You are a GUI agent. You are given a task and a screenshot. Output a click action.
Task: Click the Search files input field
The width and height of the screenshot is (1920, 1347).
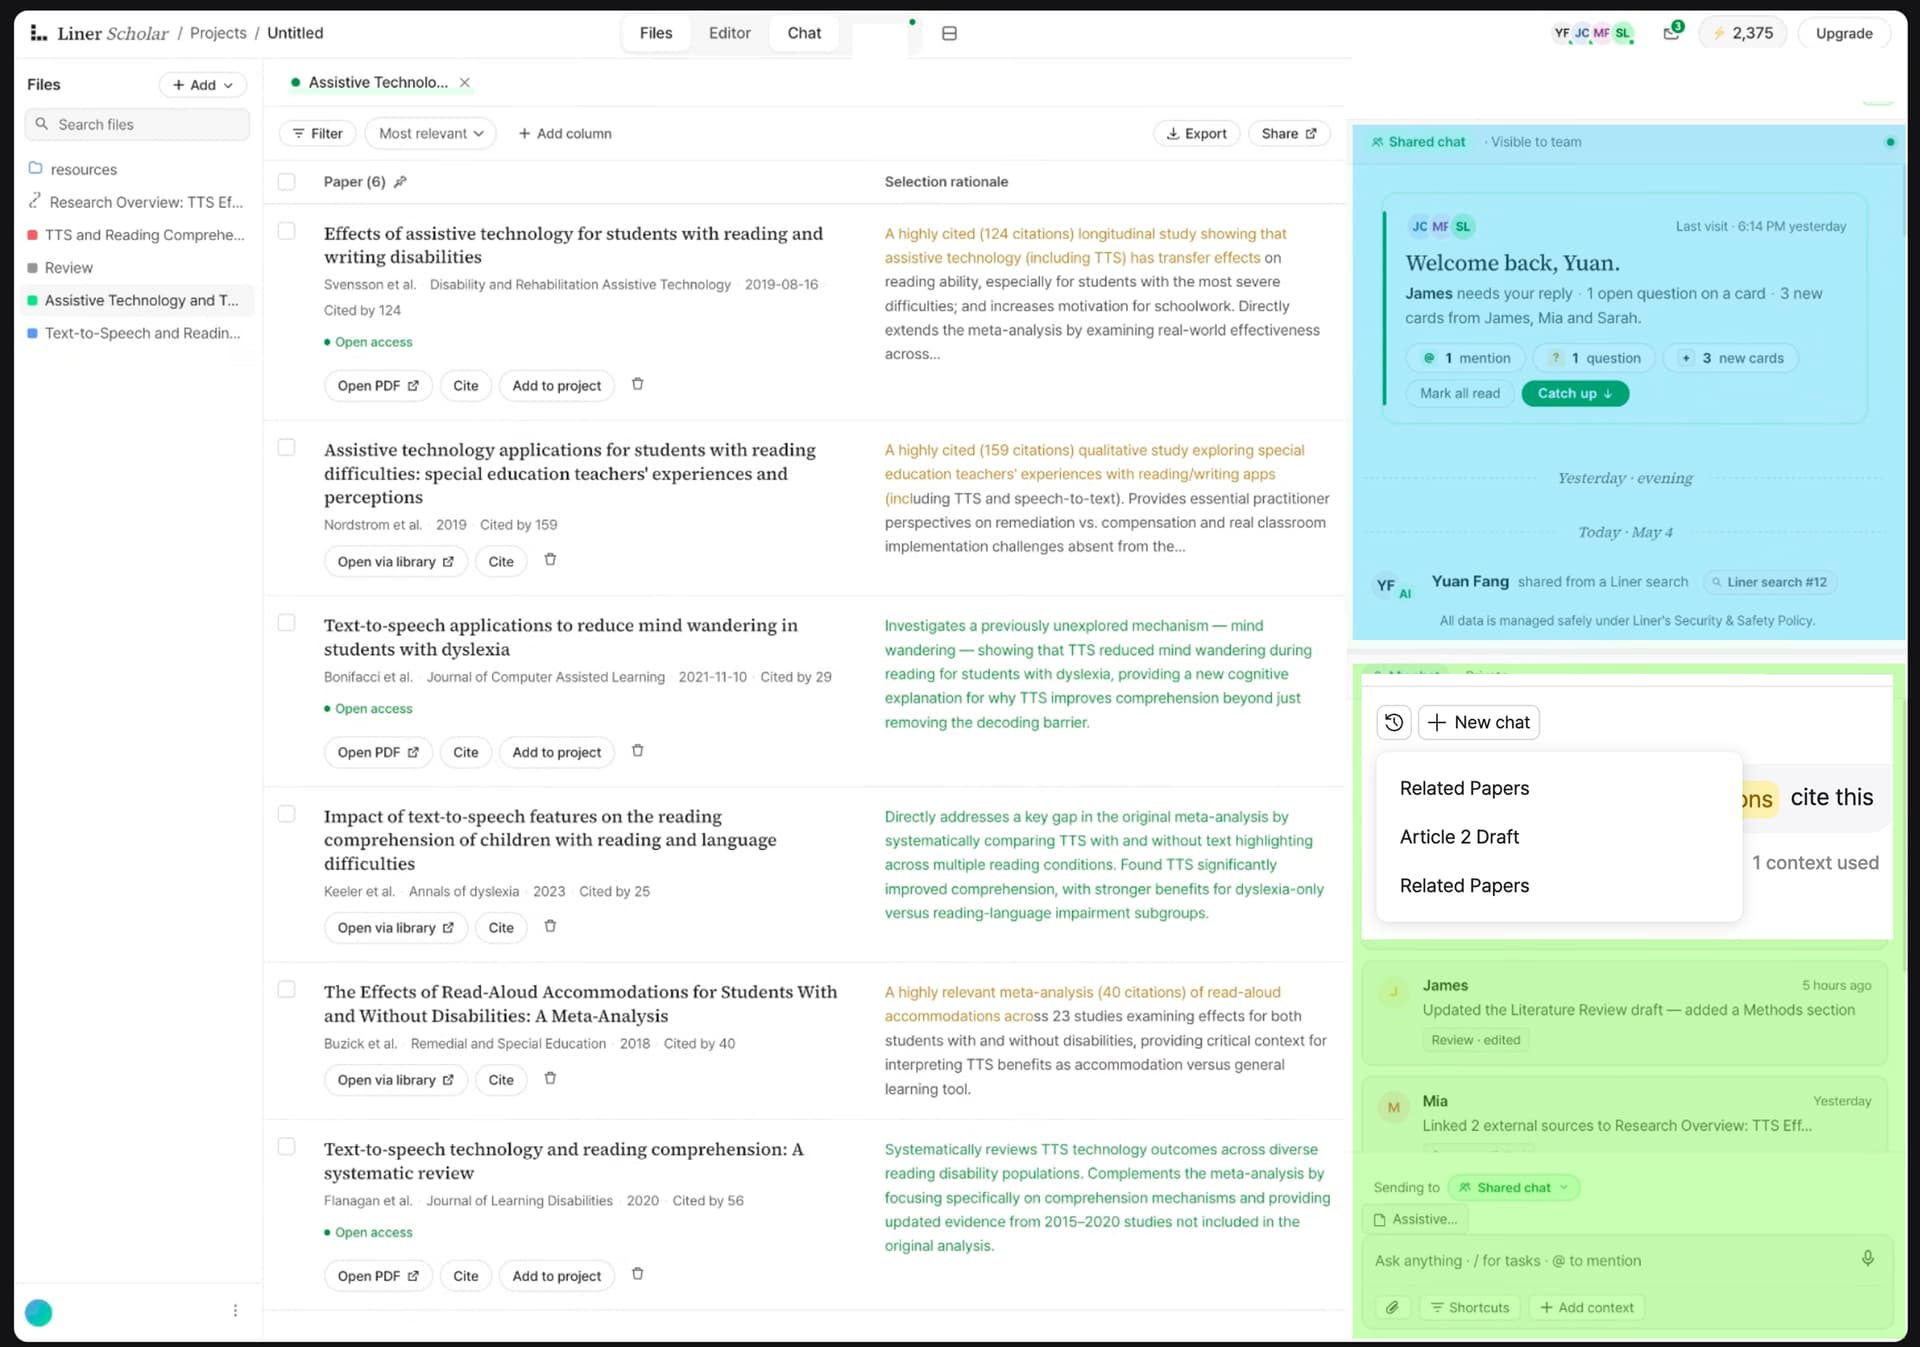click(x=137, y=124)
